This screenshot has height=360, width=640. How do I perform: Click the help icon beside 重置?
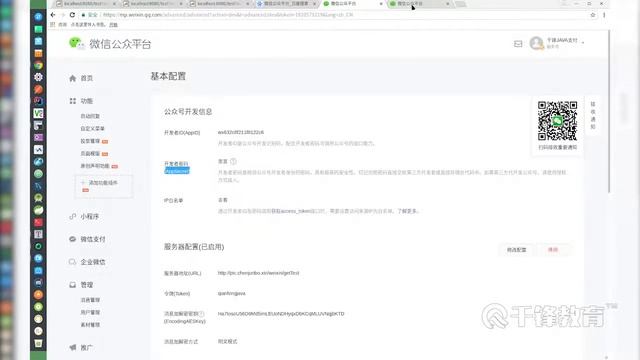pyautogui.click(x=233, y=161)
